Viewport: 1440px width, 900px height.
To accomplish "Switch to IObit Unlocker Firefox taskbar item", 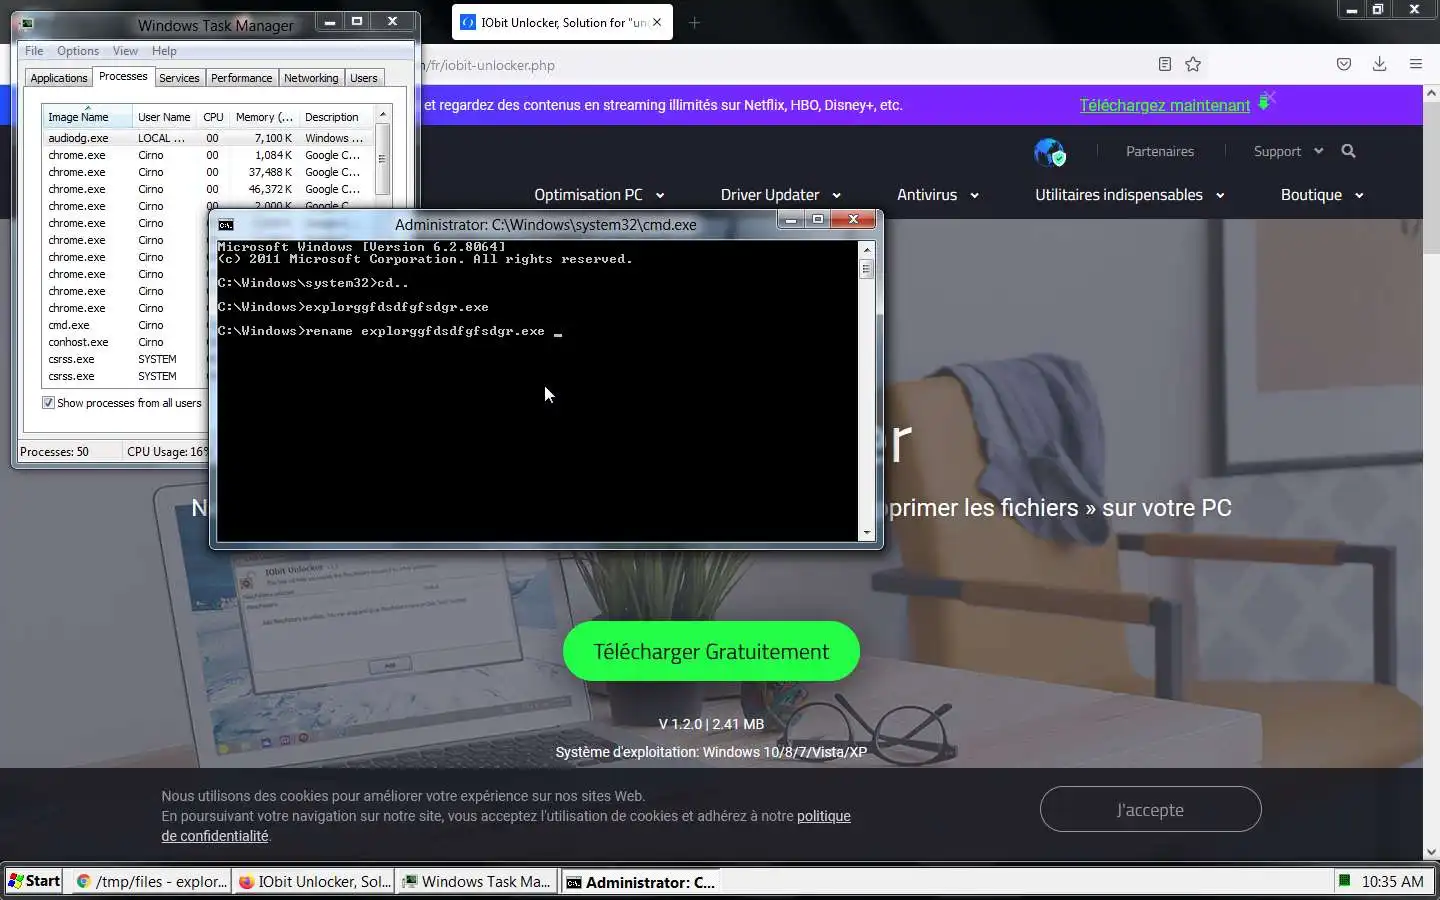I will (x=315, y=881).
